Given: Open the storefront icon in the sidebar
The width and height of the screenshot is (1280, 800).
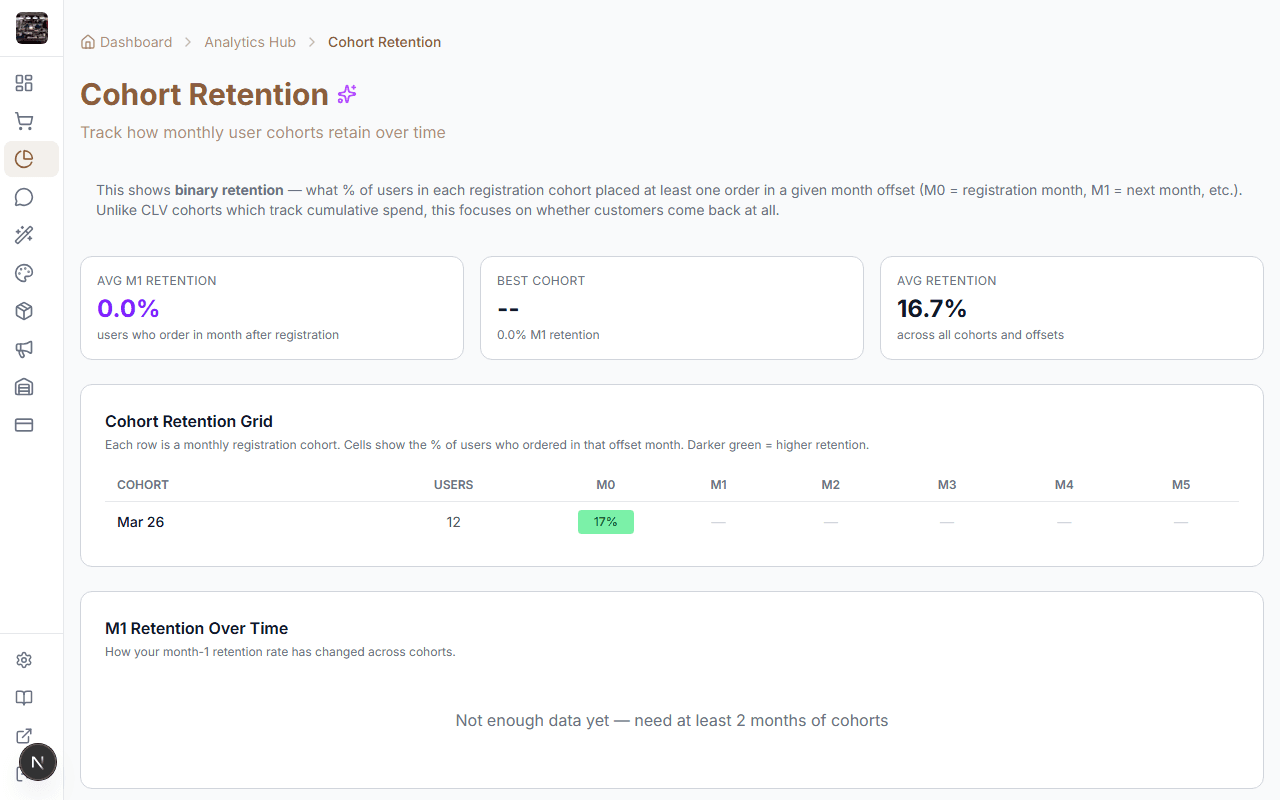Looking at the screenshot, I should 24,387.
